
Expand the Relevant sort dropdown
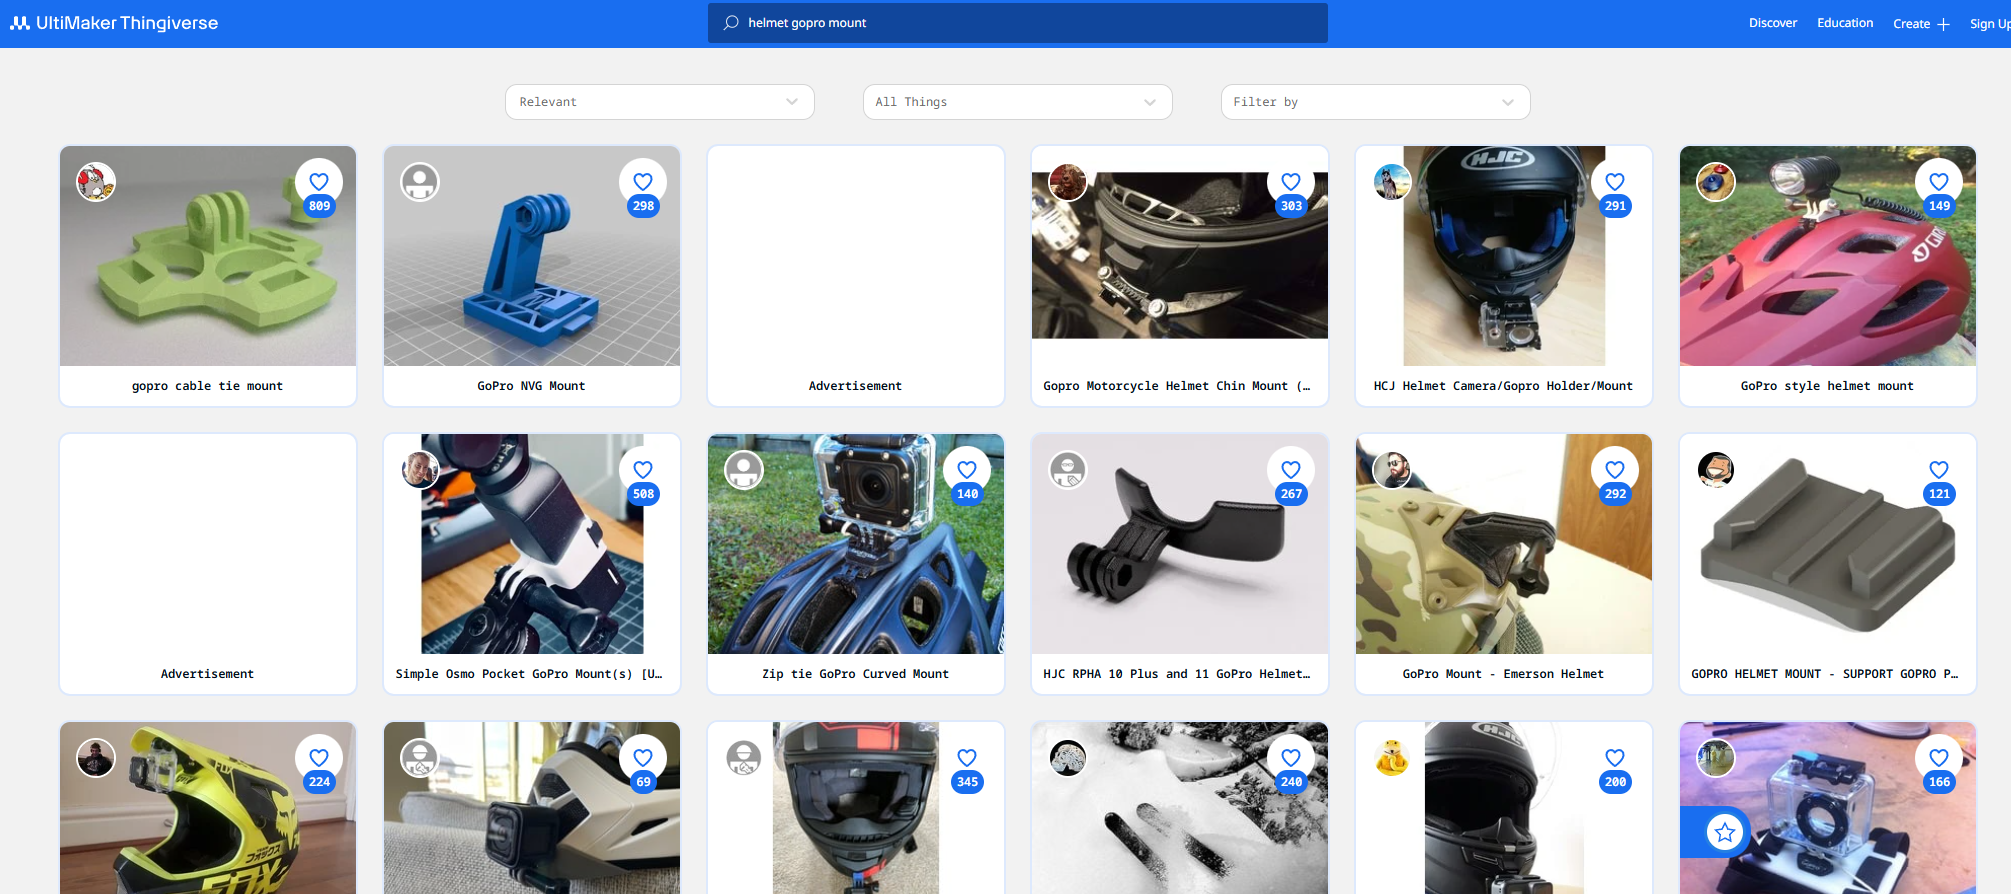(x=660, y=102)
